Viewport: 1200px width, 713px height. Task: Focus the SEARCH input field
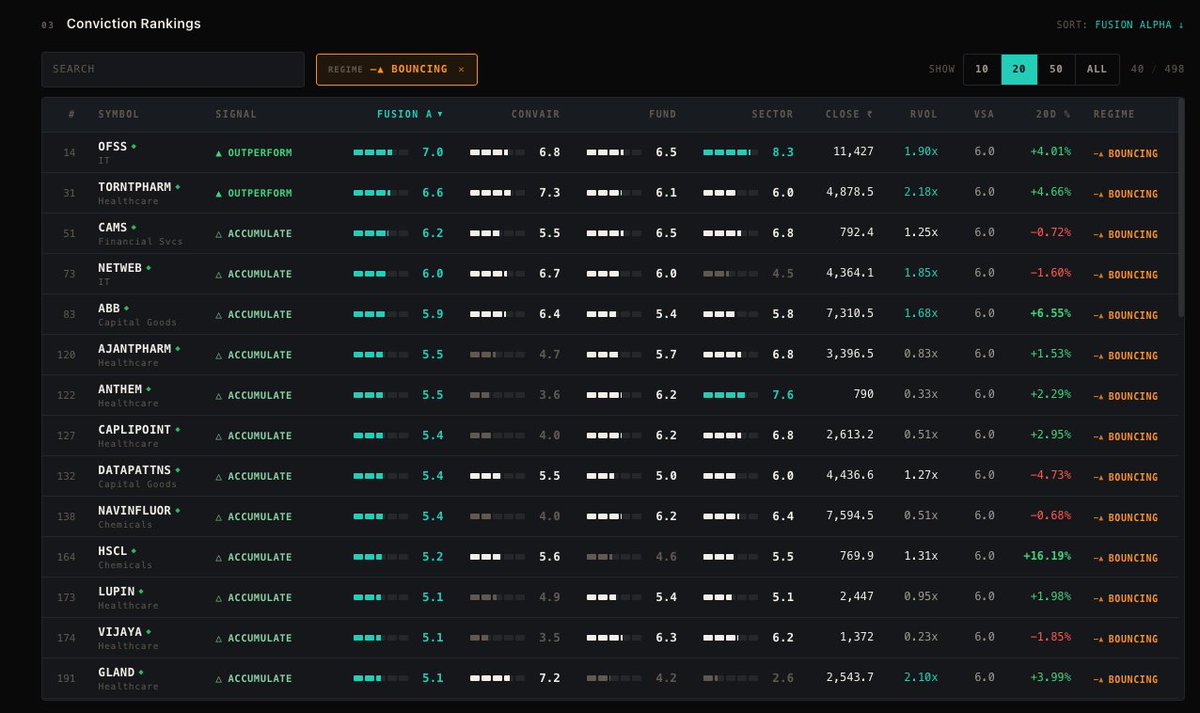tap(173, 69)
